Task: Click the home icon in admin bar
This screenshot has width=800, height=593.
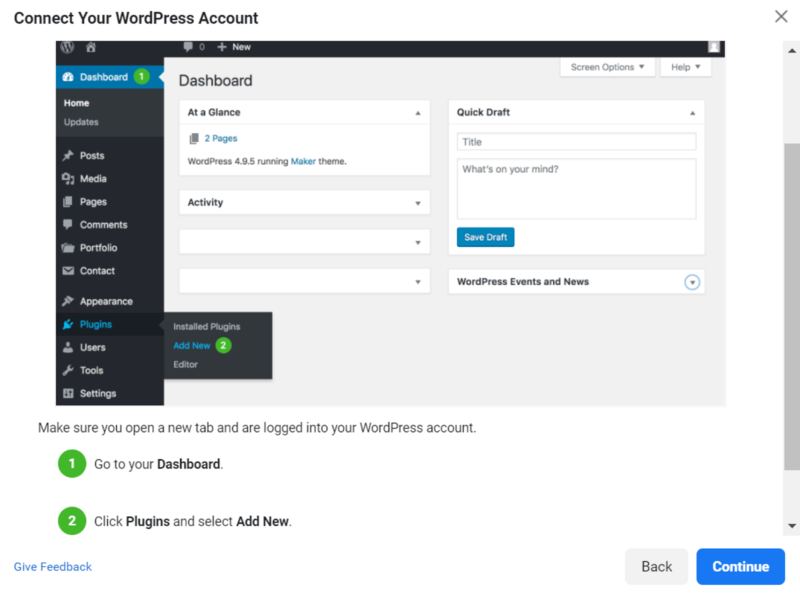Action: [x=91, y=47]
